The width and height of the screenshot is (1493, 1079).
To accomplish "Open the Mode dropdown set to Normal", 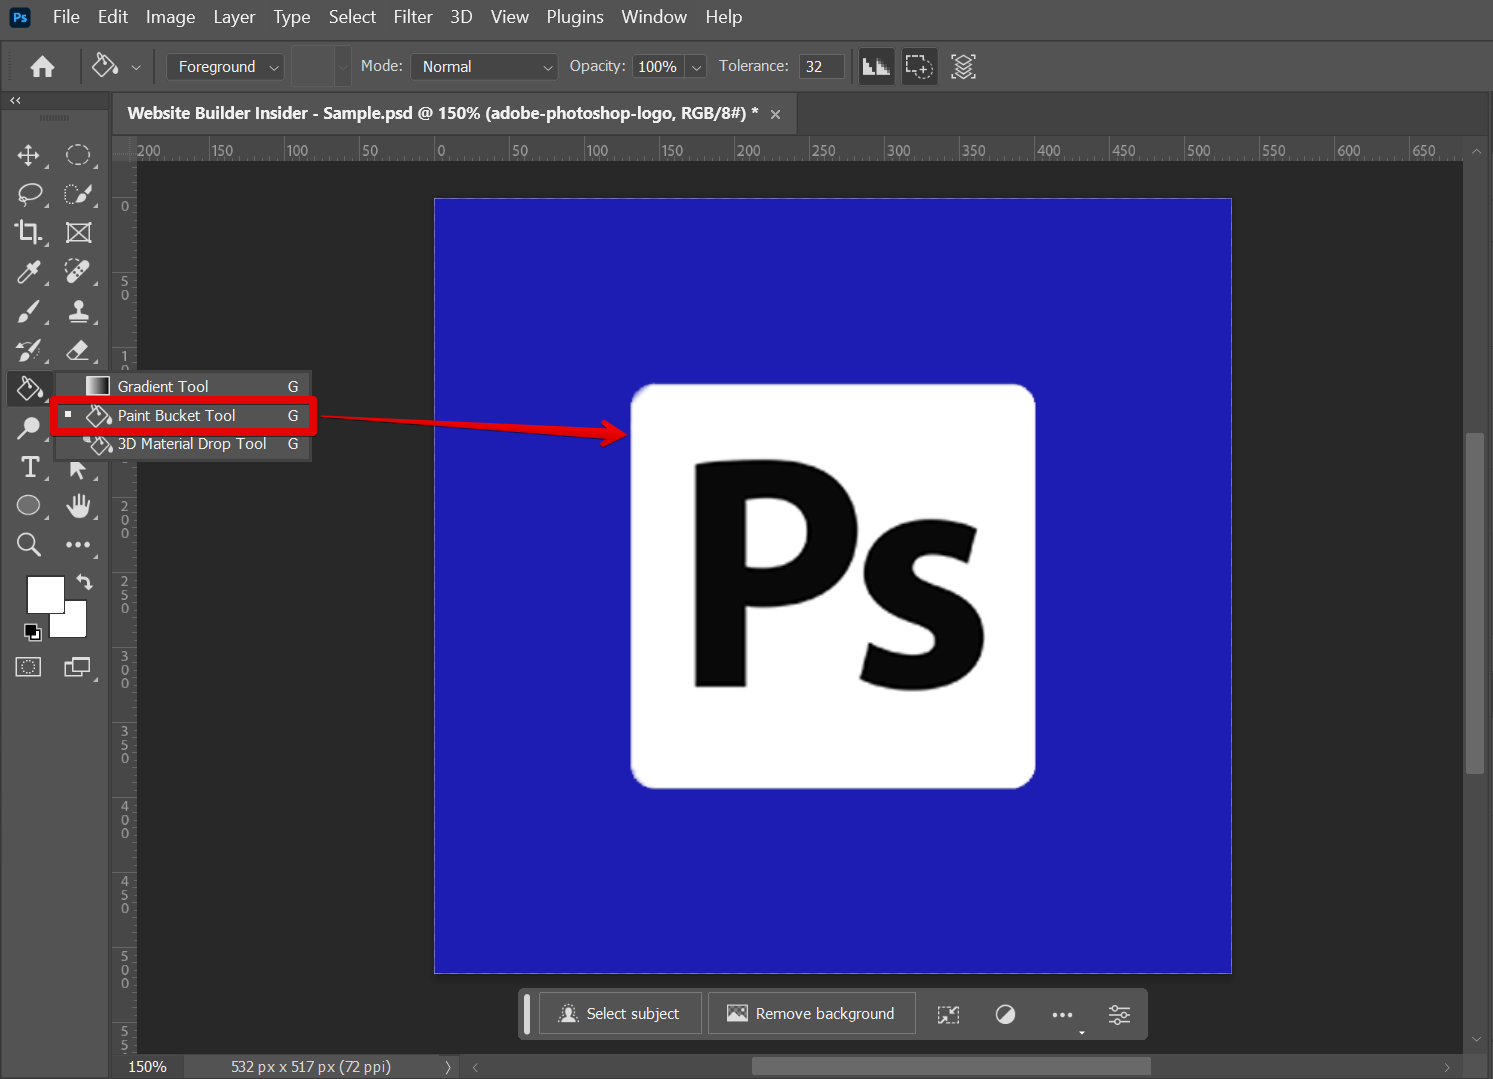I will pos(485,67).
